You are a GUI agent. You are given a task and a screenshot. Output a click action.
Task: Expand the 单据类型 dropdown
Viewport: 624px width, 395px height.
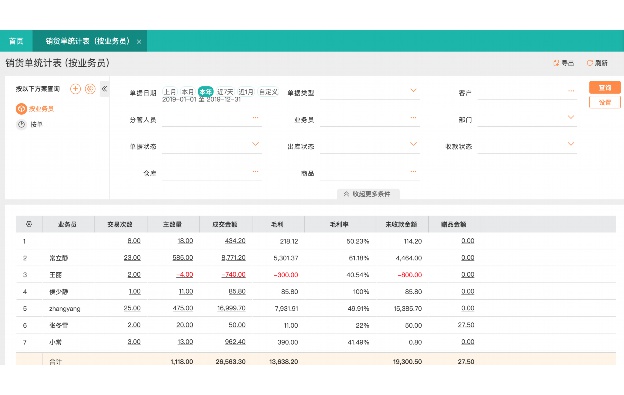pyautogui.click(x=413, y=91)
